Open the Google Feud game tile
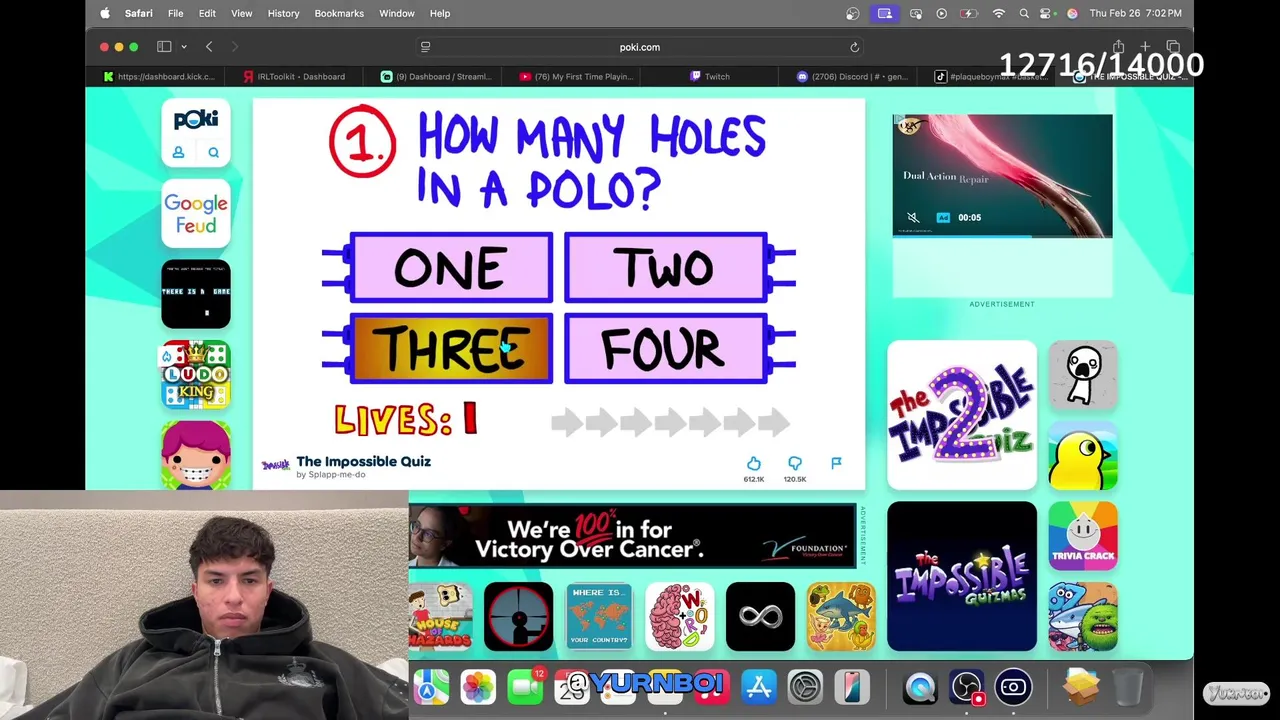1280x720 pixels. click(196, 213)
